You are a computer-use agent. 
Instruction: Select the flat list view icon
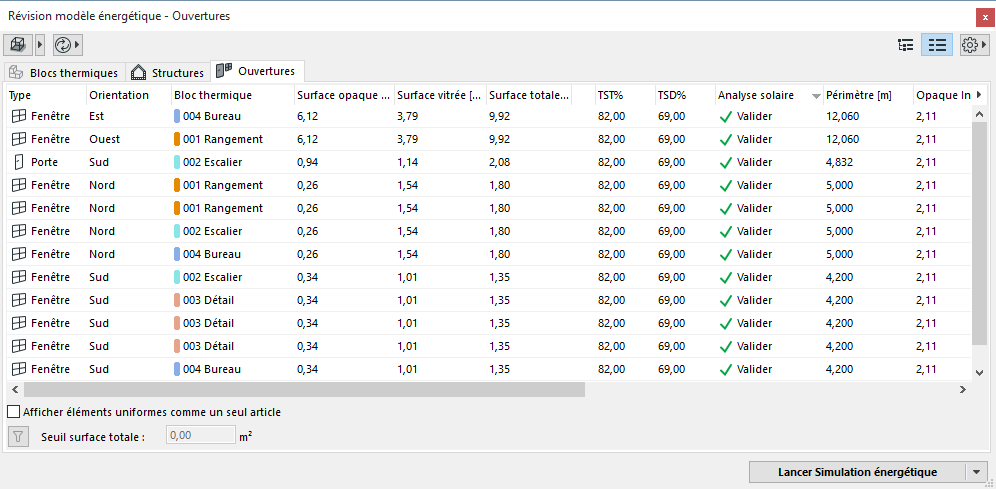[937, 45]
